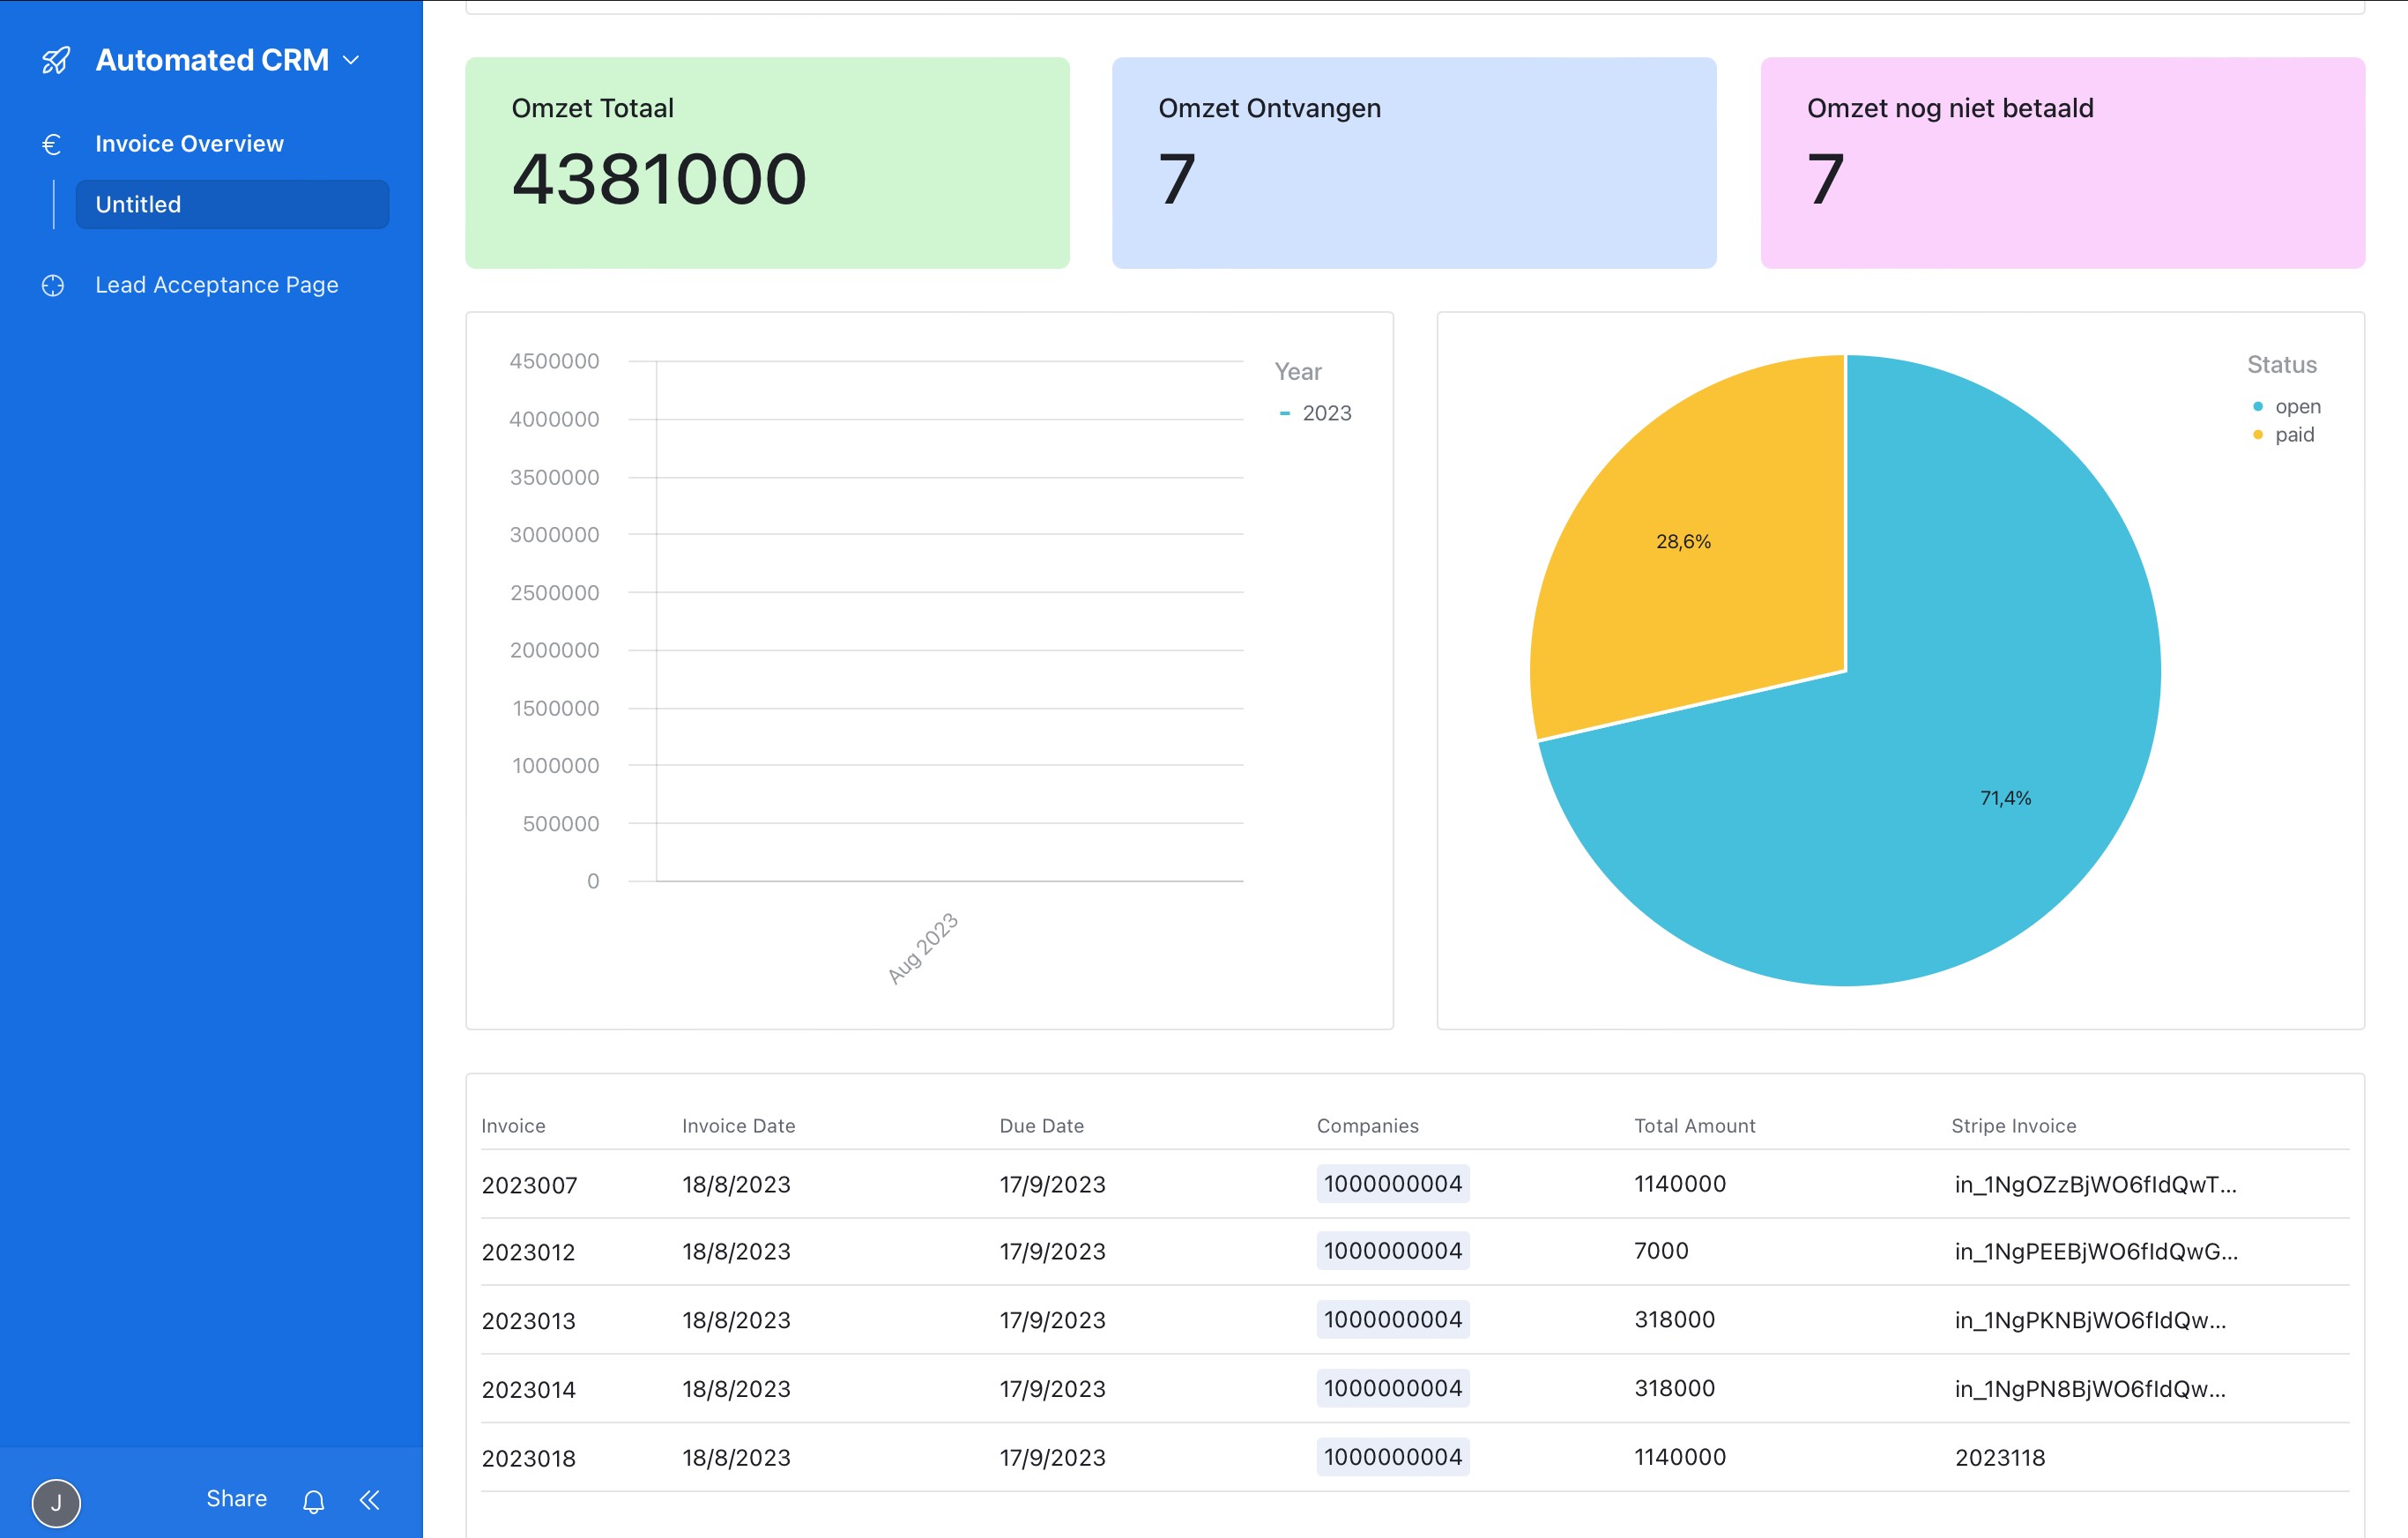Open the J user avatar
This screenshot has width=2408, height=1538.
coord(56,1501)
